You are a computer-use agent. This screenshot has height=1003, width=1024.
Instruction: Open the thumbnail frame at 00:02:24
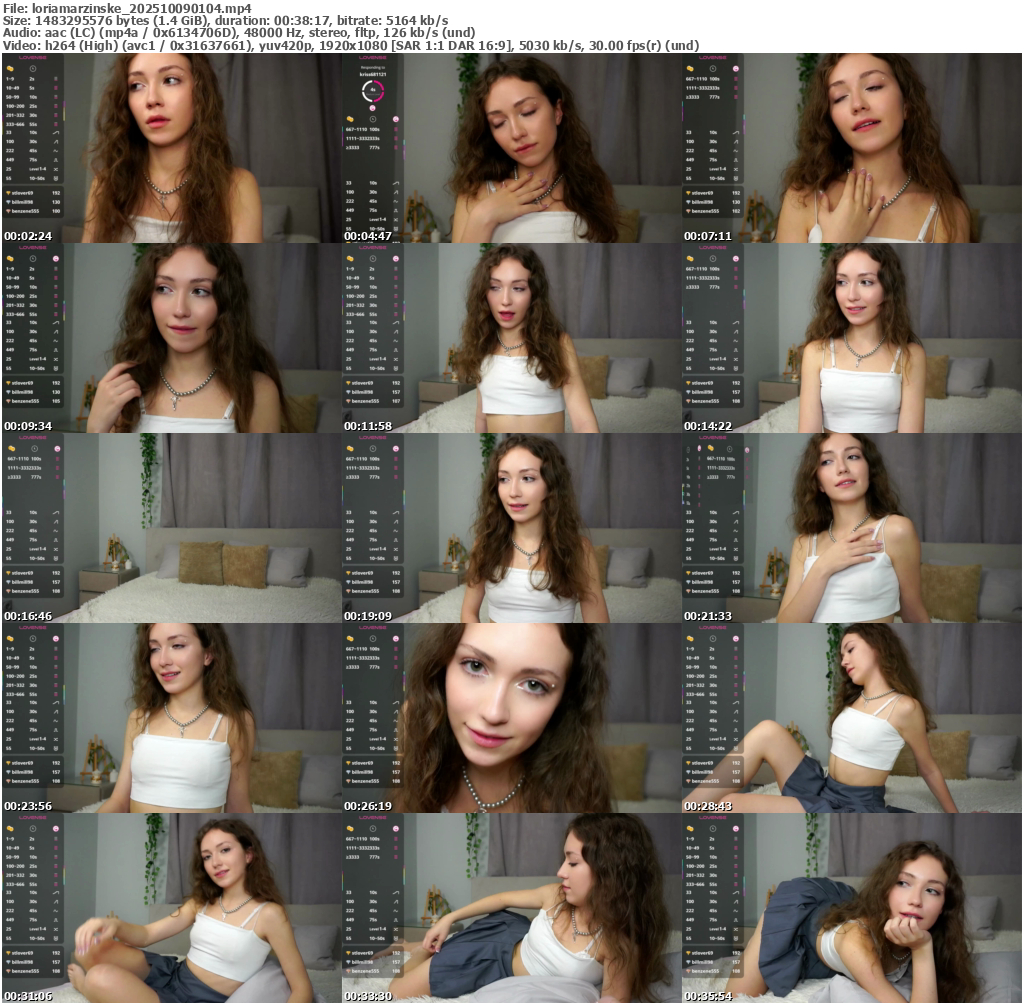171,148
